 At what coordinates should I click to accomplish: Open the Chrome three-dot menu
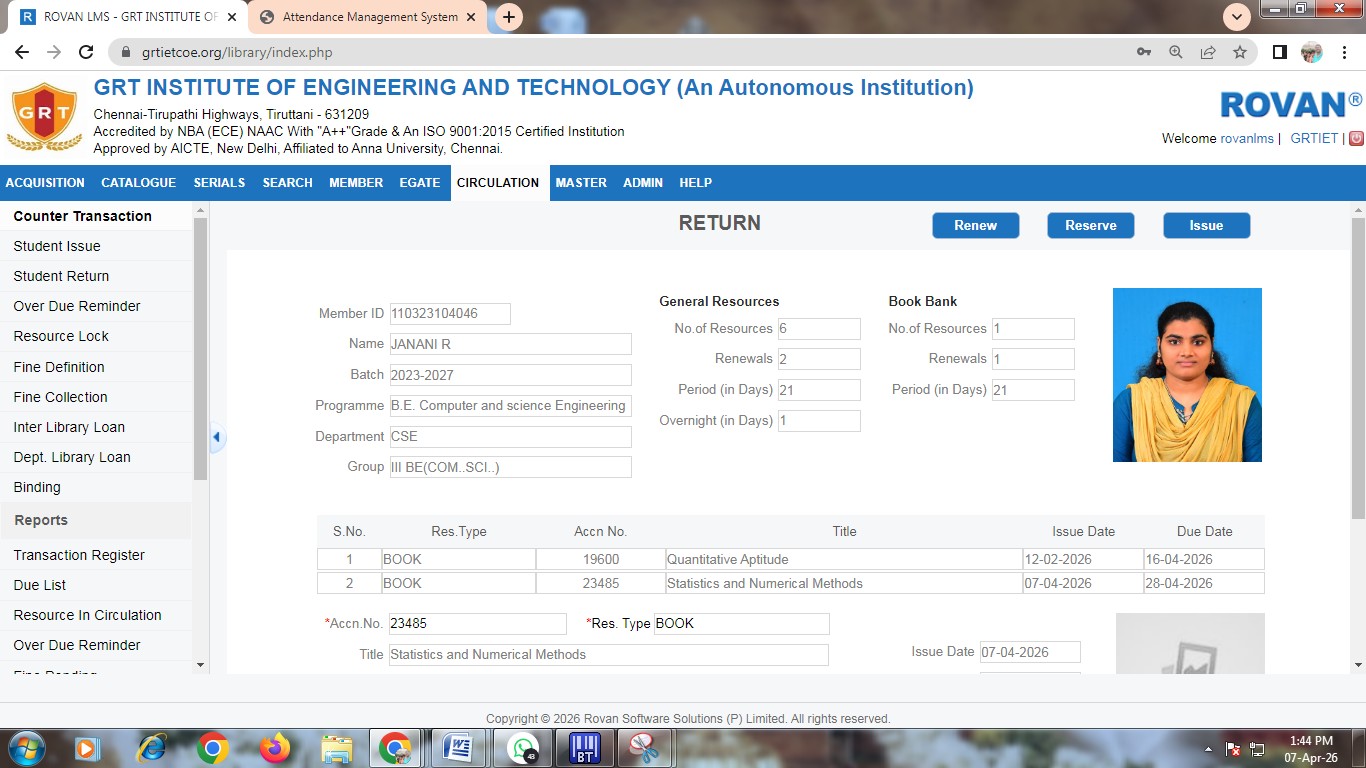1344,52
